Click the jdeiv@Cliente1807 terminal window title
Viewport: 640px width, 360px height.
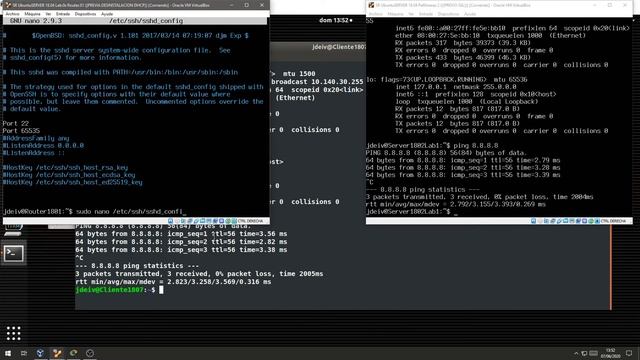[339, 47]
